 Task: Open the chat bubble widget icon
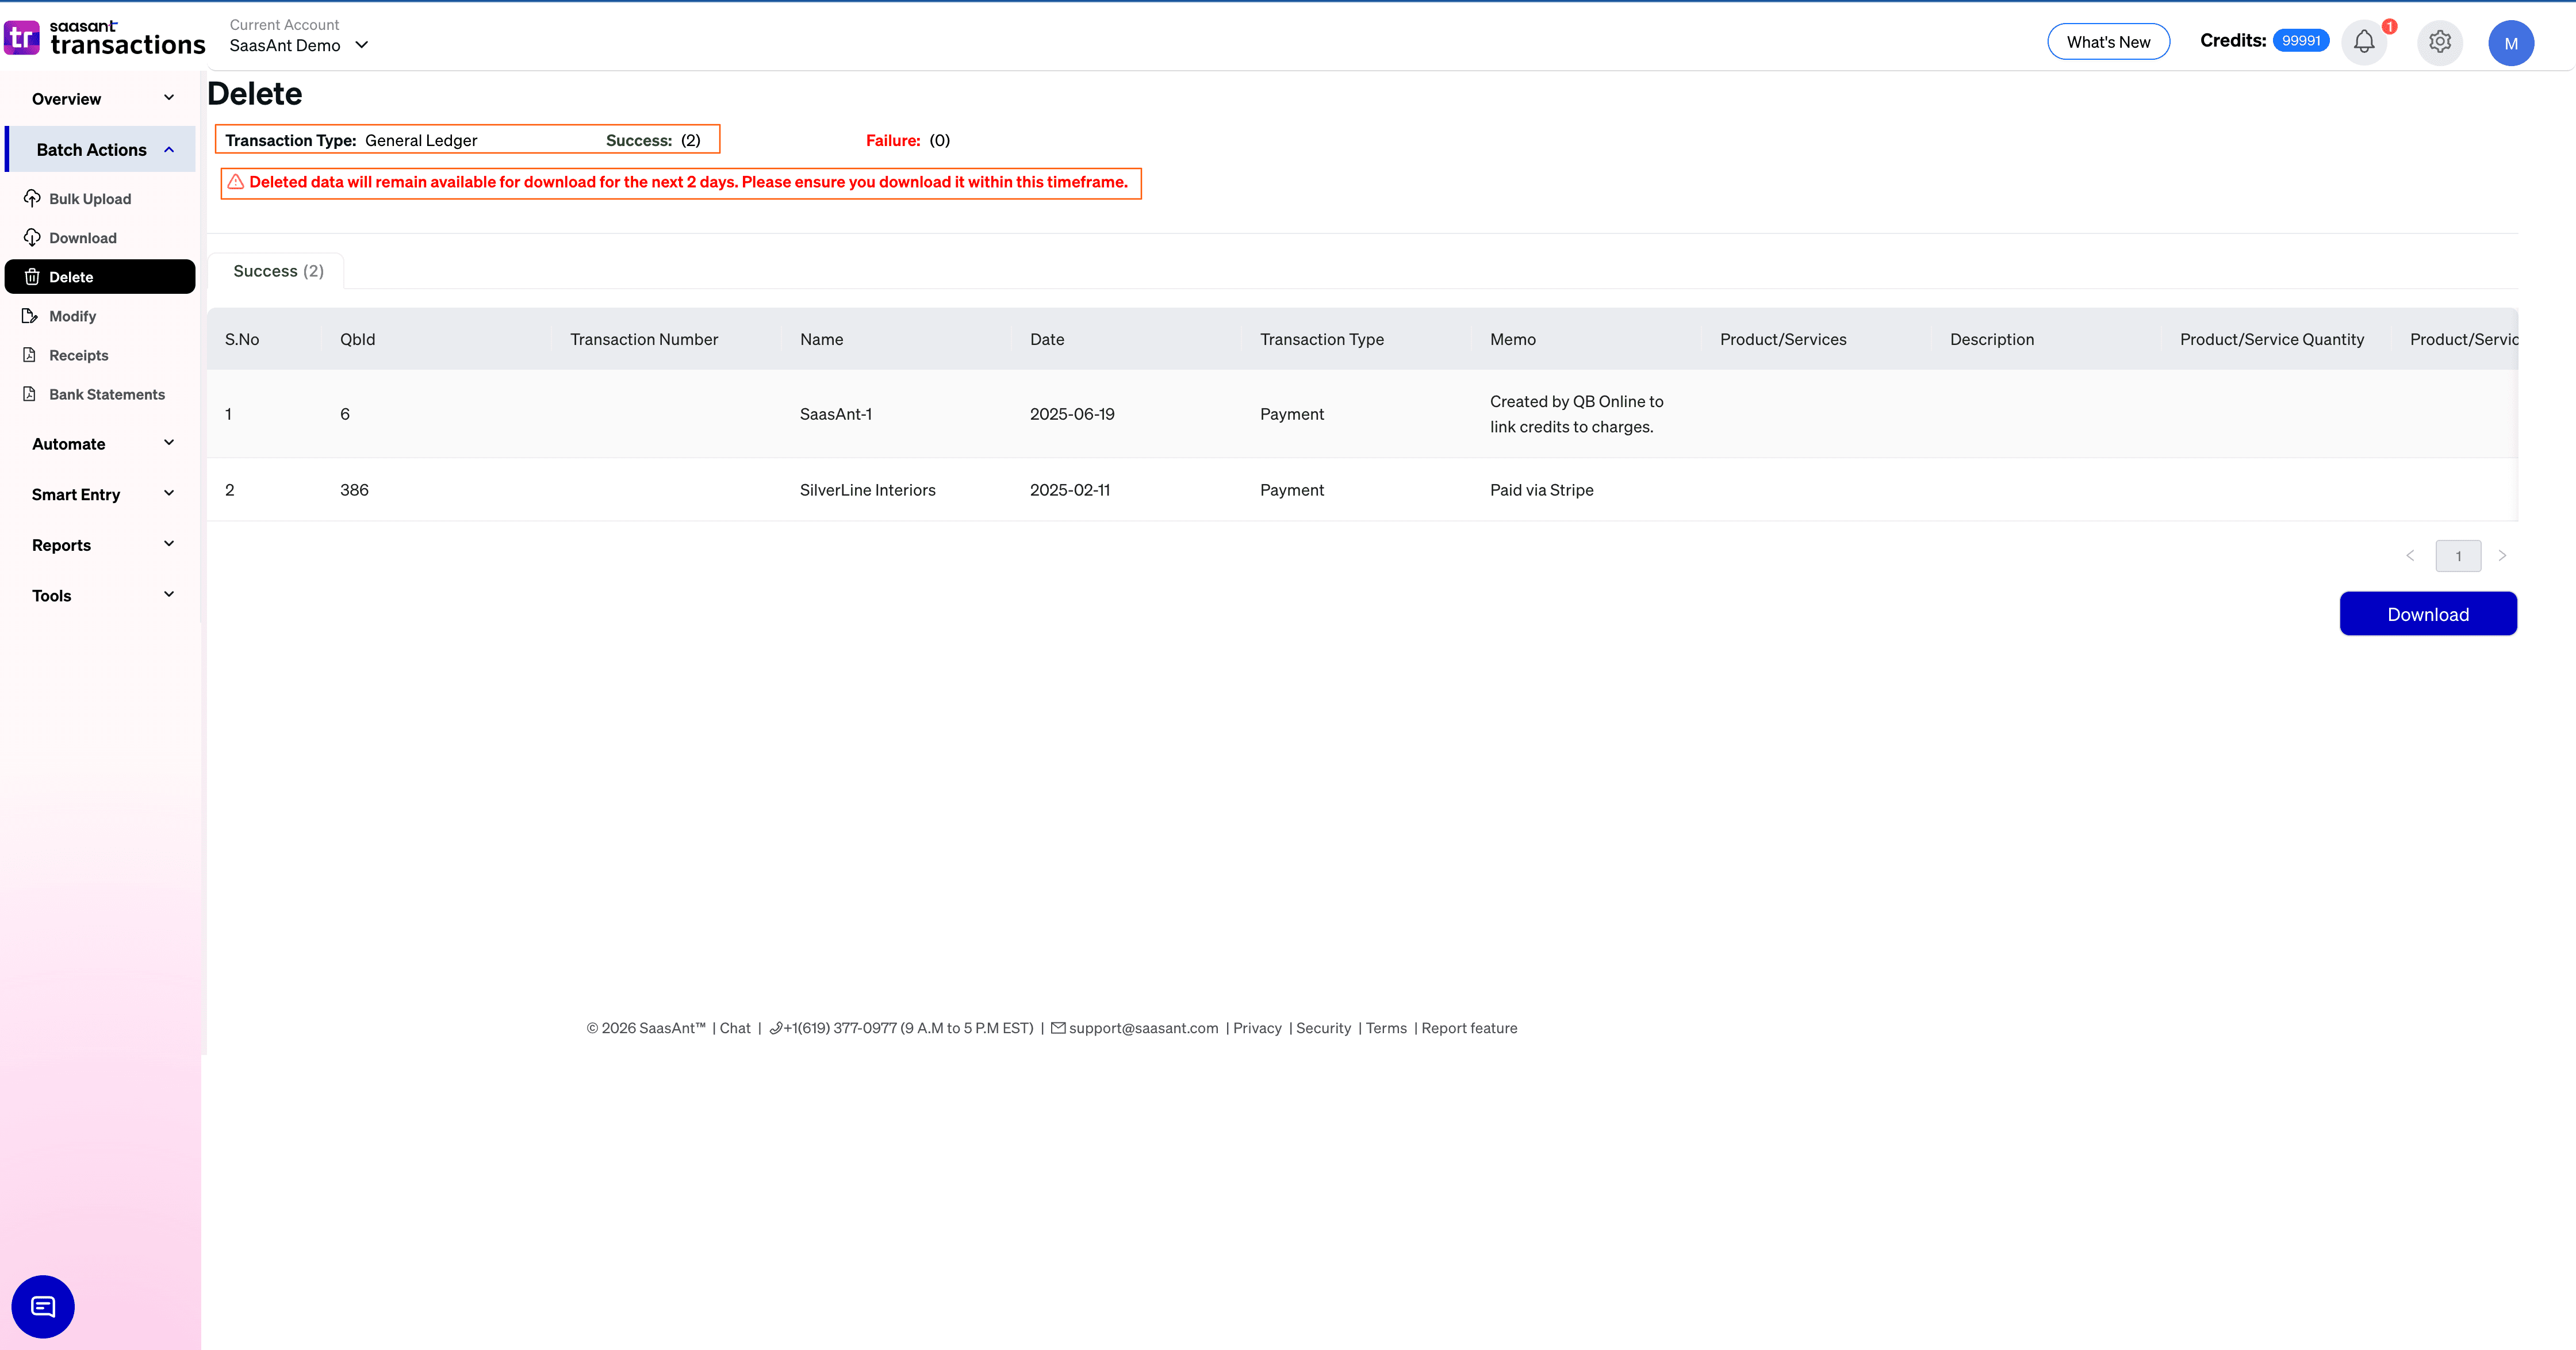click(x=43, y=1306)
